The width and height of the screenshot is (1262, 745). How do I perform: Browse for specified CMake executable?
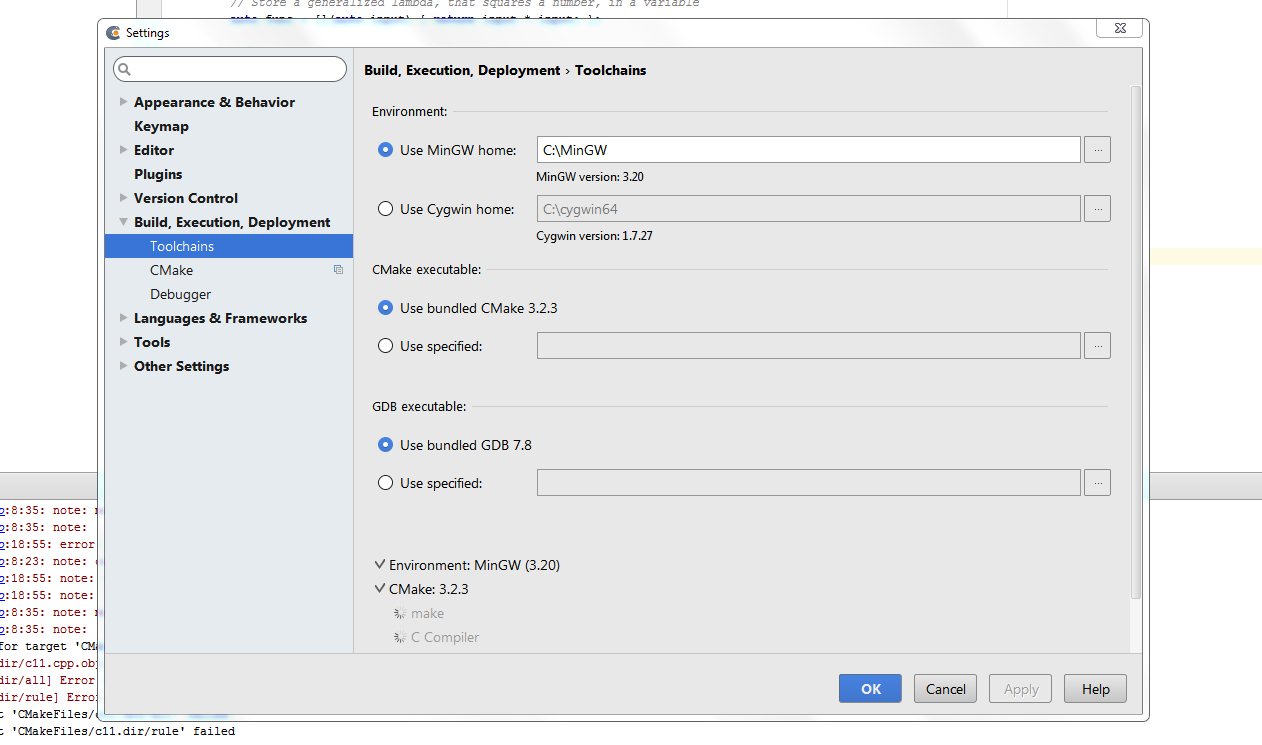(x=1097, y=346)
